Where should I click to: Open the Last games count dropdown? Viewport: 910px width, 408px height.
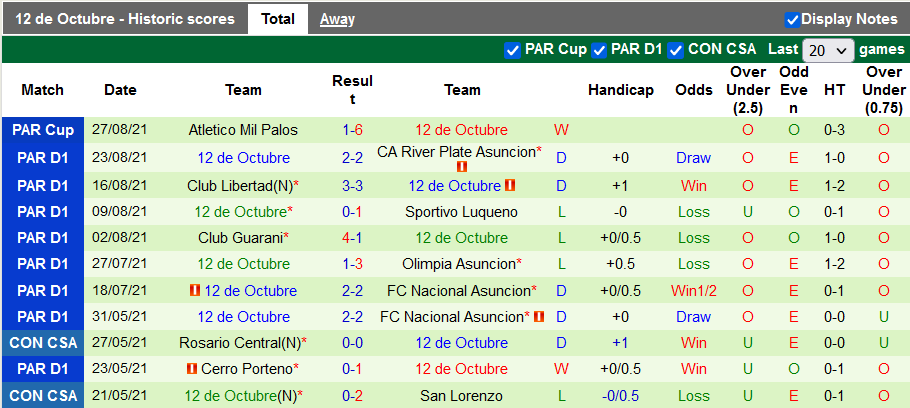(828, 49)
